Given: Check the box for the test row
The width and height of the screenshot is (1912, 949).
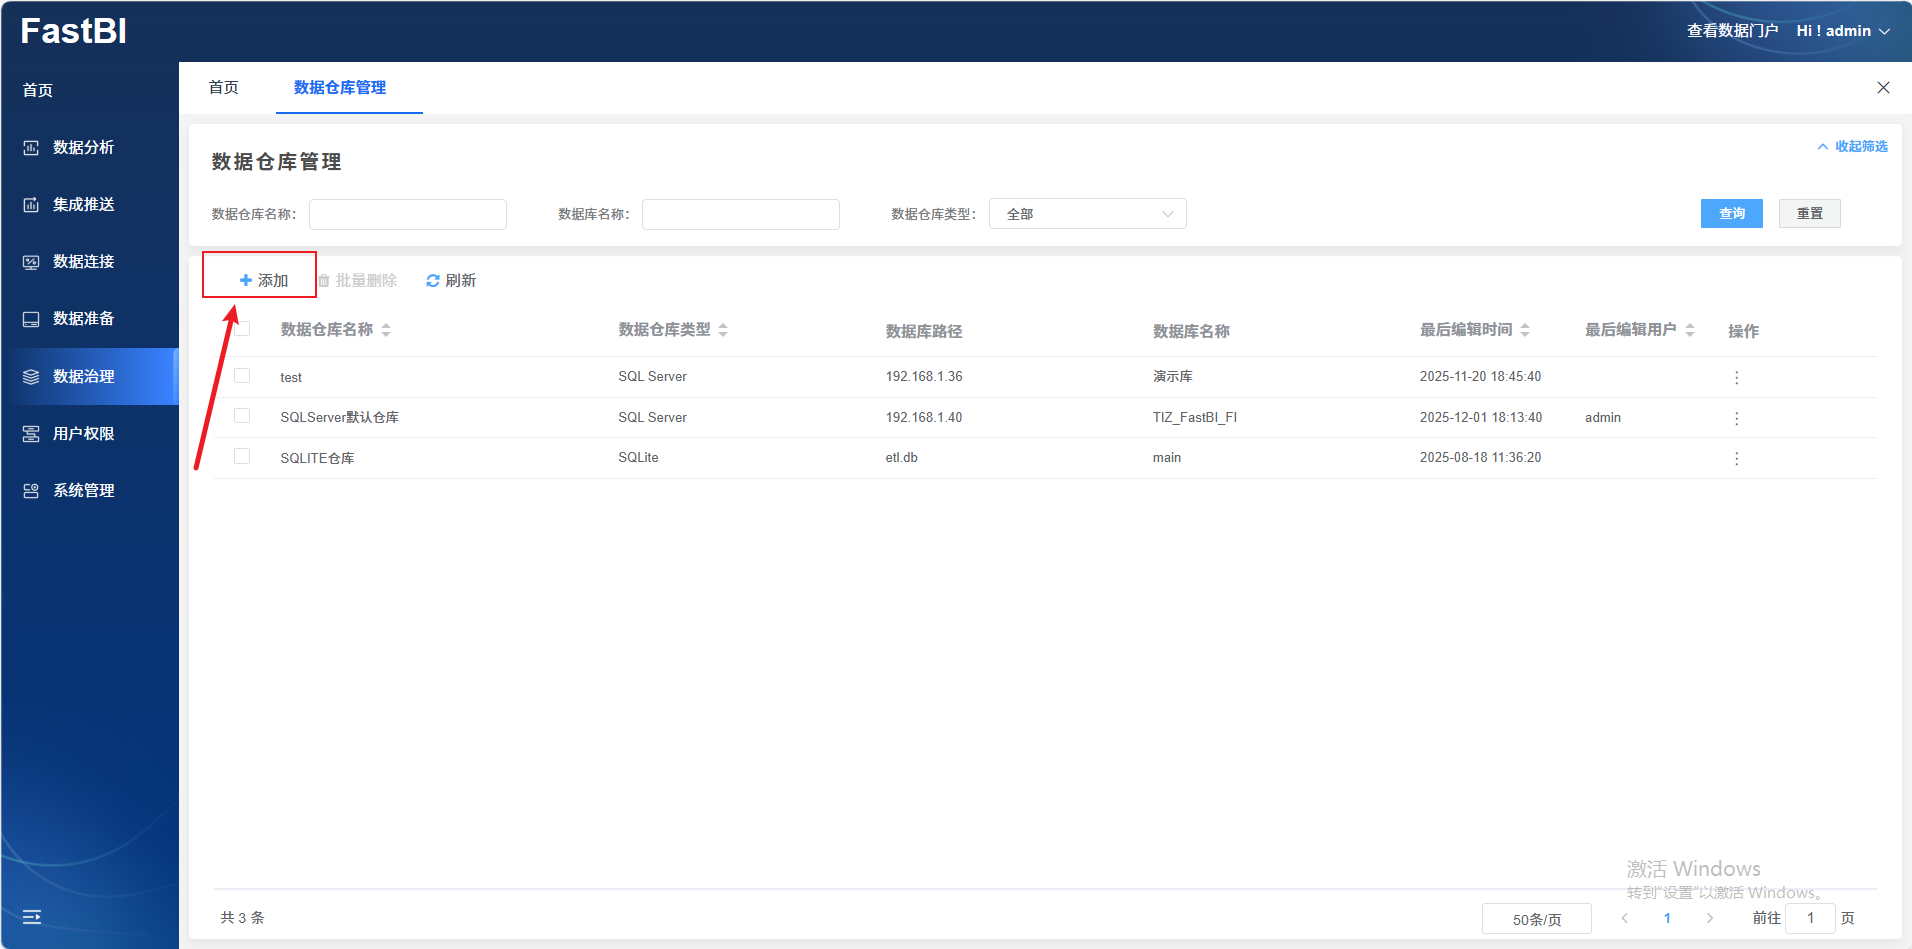Looking at the screenshot, I should 242,376.
